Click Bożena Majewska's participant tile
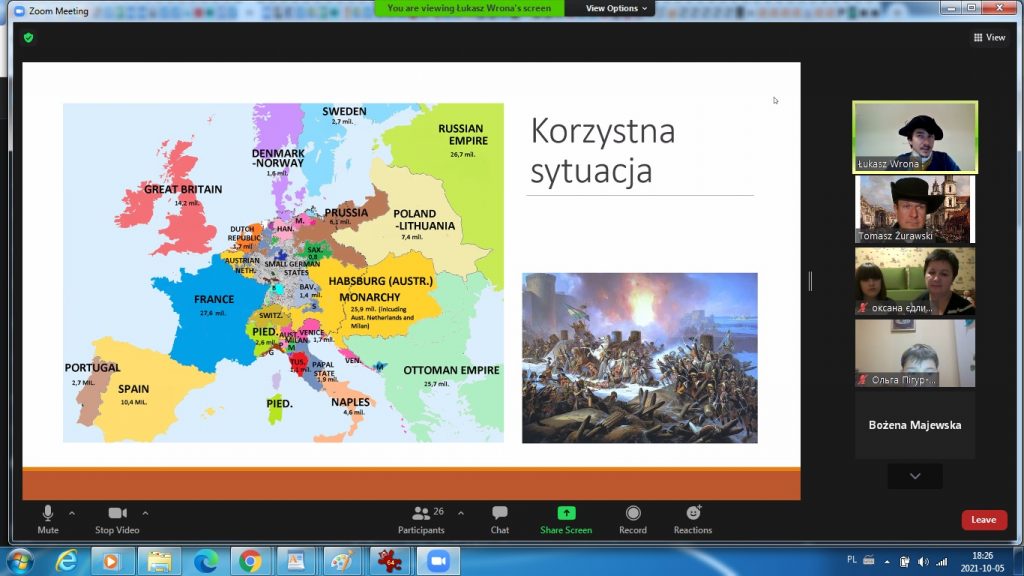Image resolution: width=1024 pixels, height=576 pixels. 914,425
